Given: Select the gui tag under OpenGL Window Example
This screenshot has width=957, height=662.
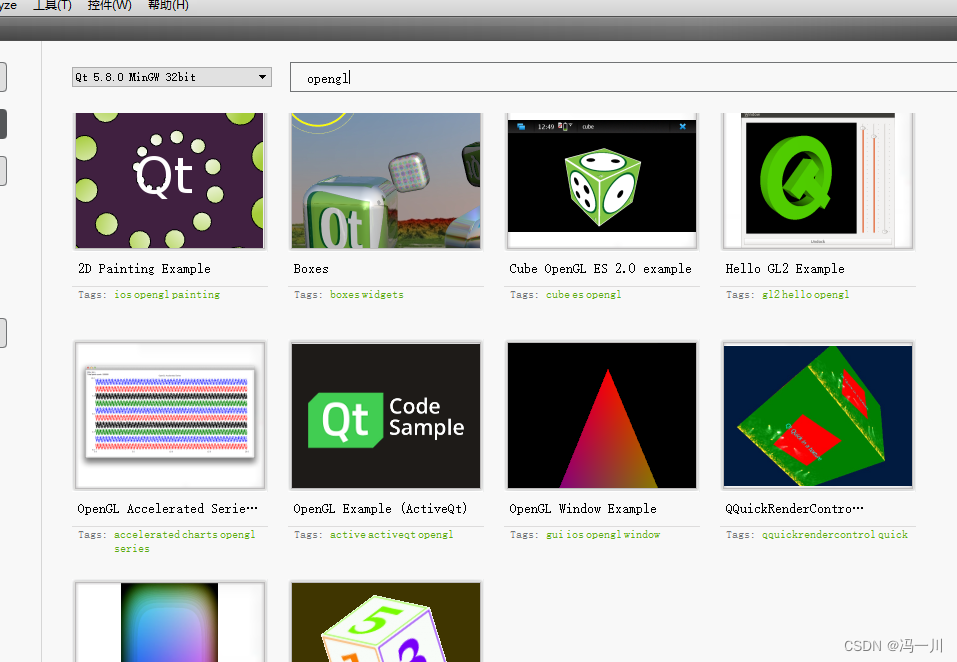Looking at the screenshot, I should [x=555, y=535].
